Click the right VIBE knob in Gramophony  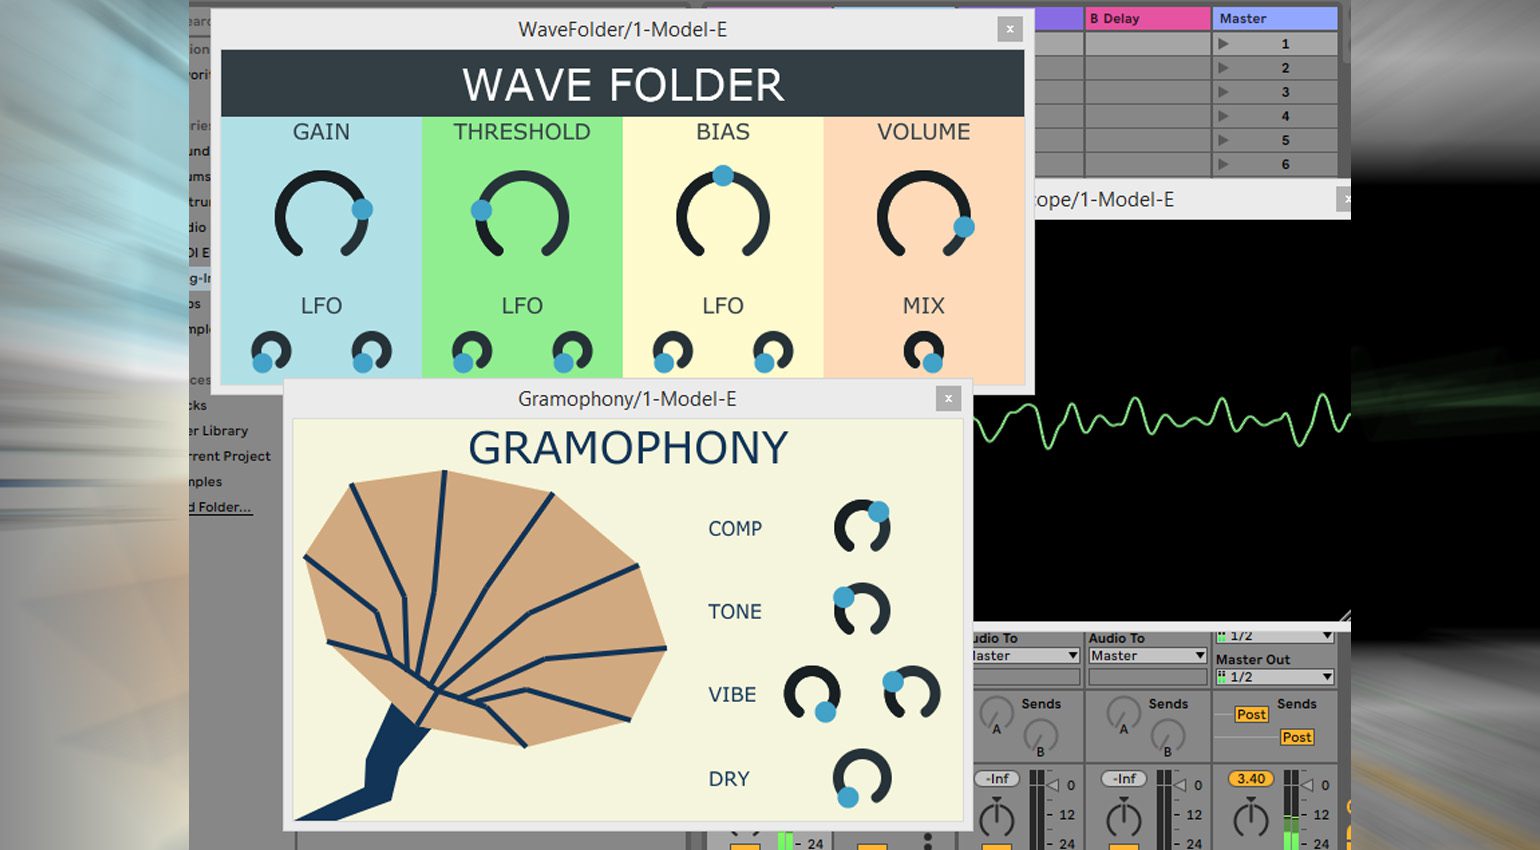pos(912,692)
